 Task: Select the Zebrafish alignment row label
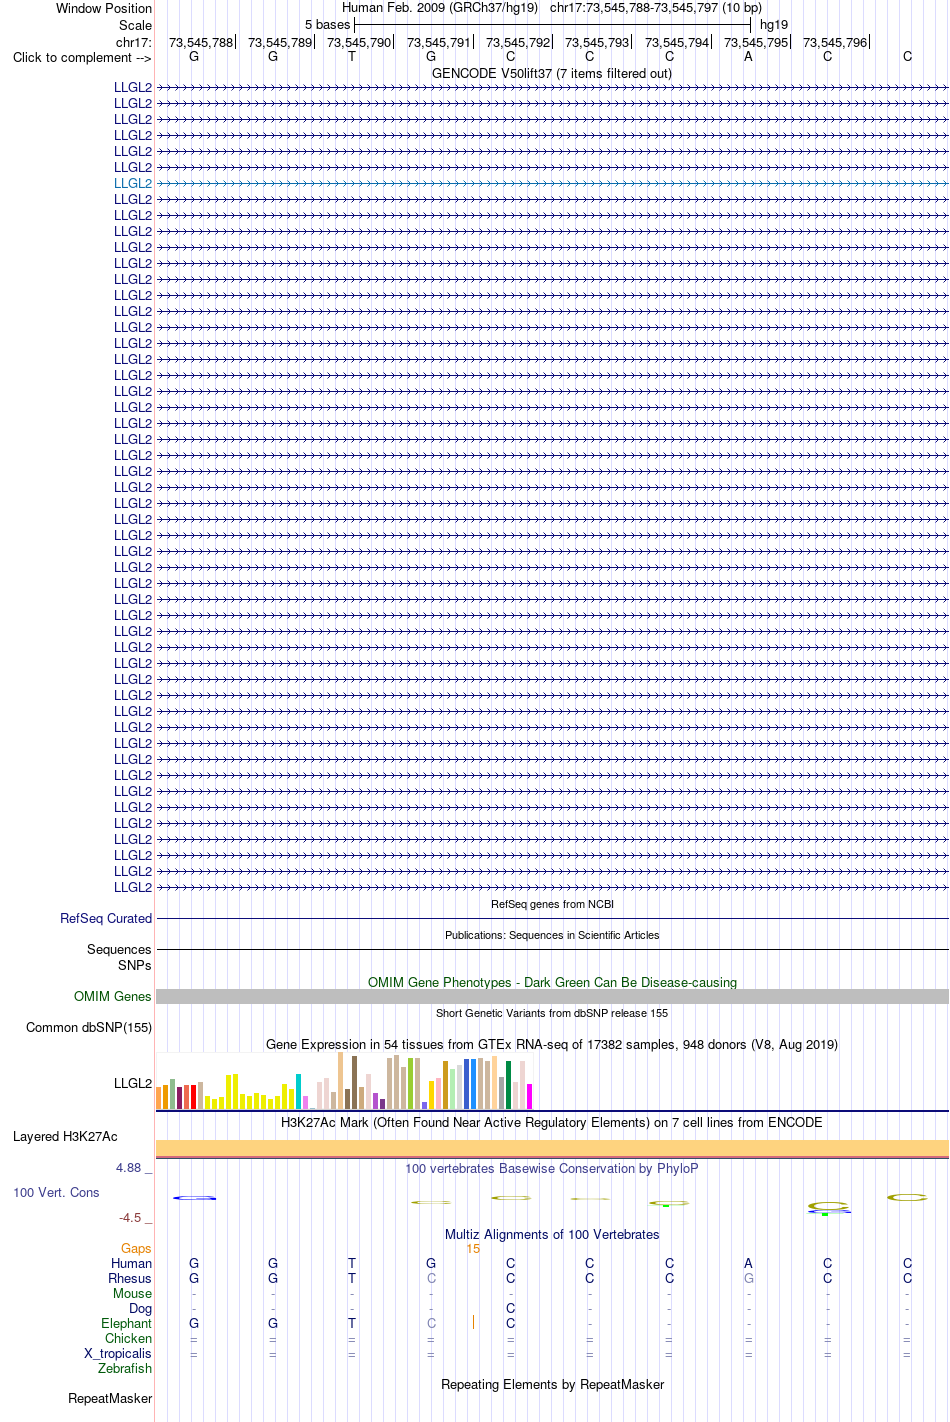[x=125, y=1368]
